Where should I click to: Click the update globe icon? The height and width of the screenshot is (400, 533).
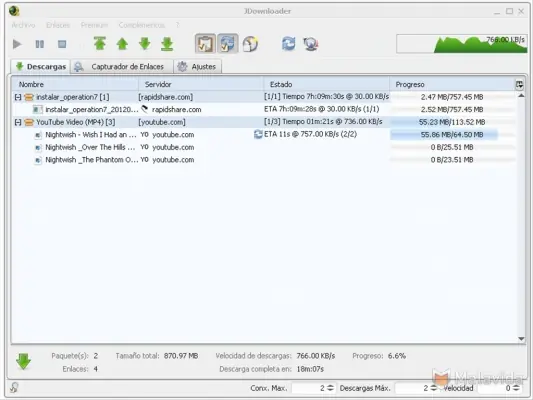click(x=311, y=44)
